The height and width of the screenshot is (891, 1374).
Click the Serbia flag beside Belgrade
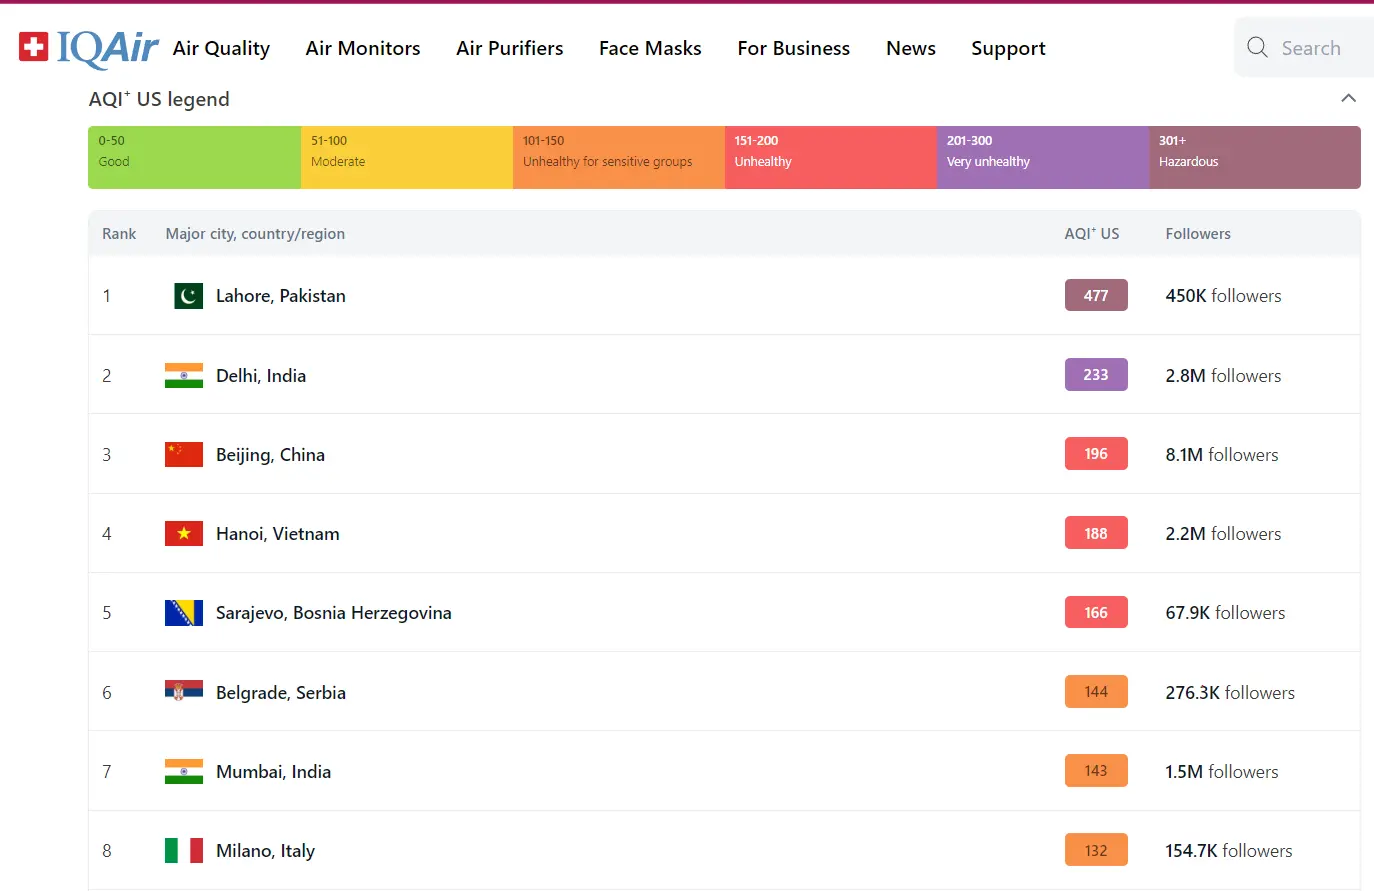[184, 690]
